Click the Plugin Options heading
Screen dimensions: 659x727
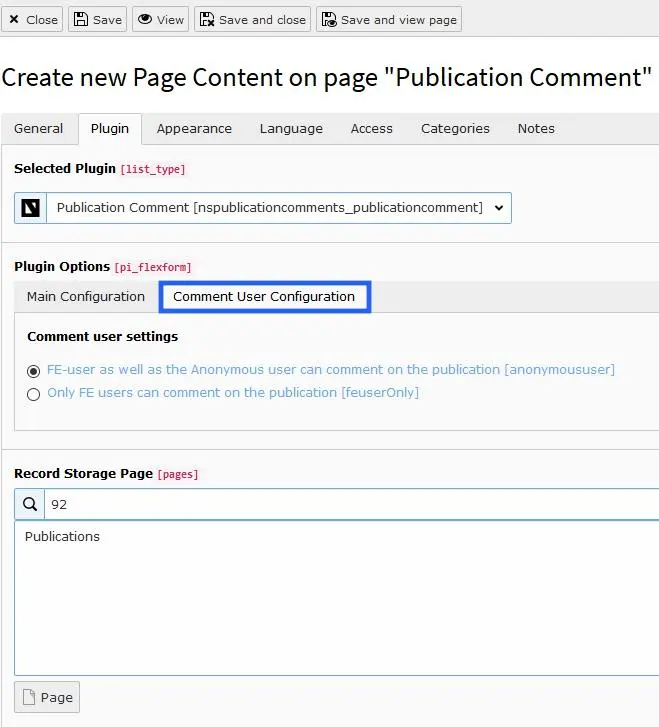click(62, 267)
